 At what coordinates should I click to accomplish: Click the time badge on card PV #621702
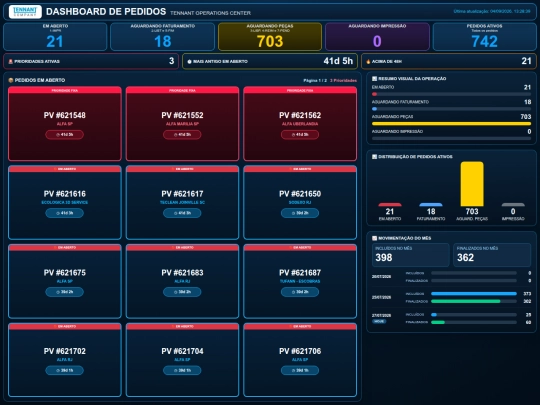point(64,371)
